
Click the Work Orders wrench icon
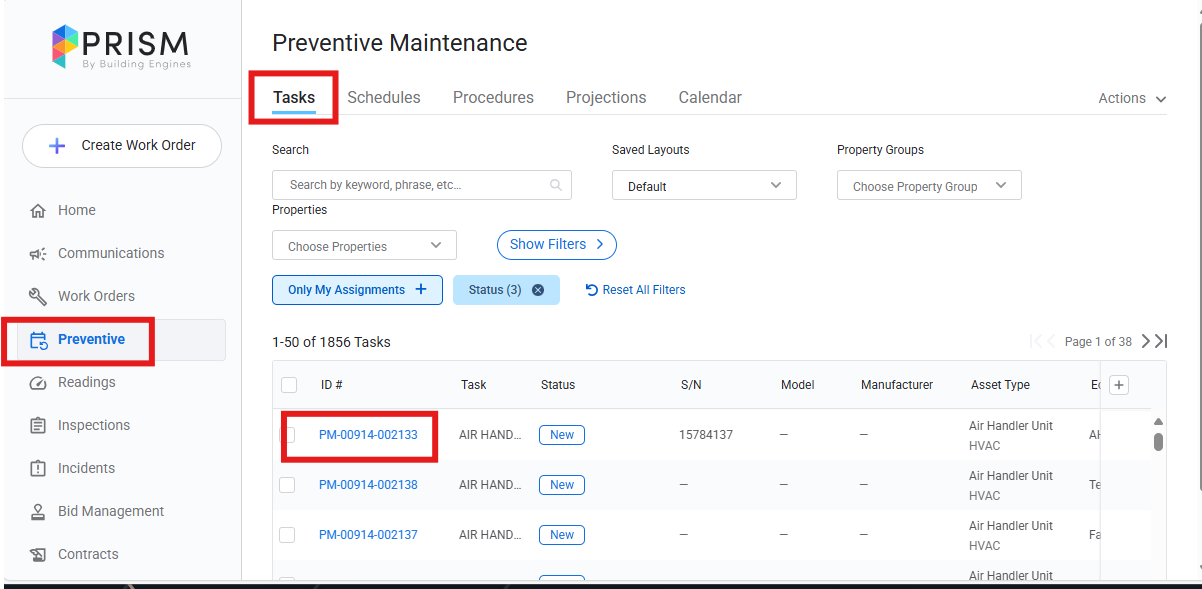(x=38, y=297)
